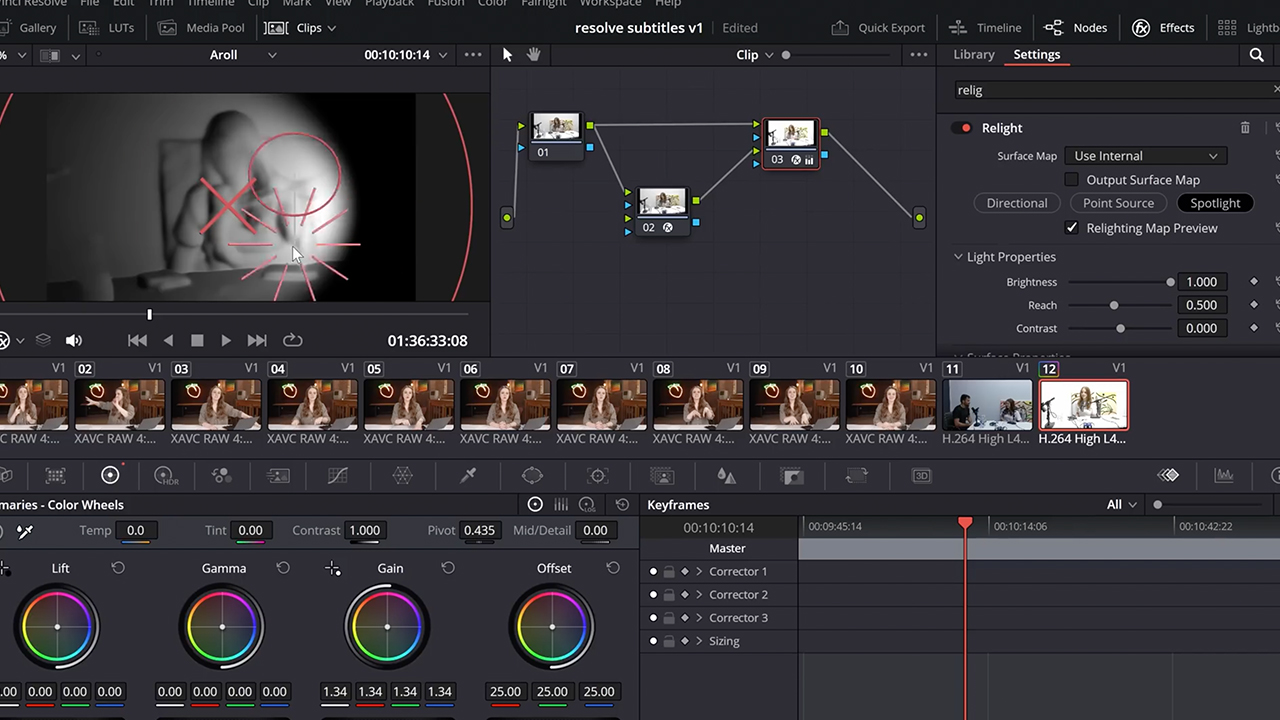
Task: Select the Directional light type
Action: tap(1017, 203)
